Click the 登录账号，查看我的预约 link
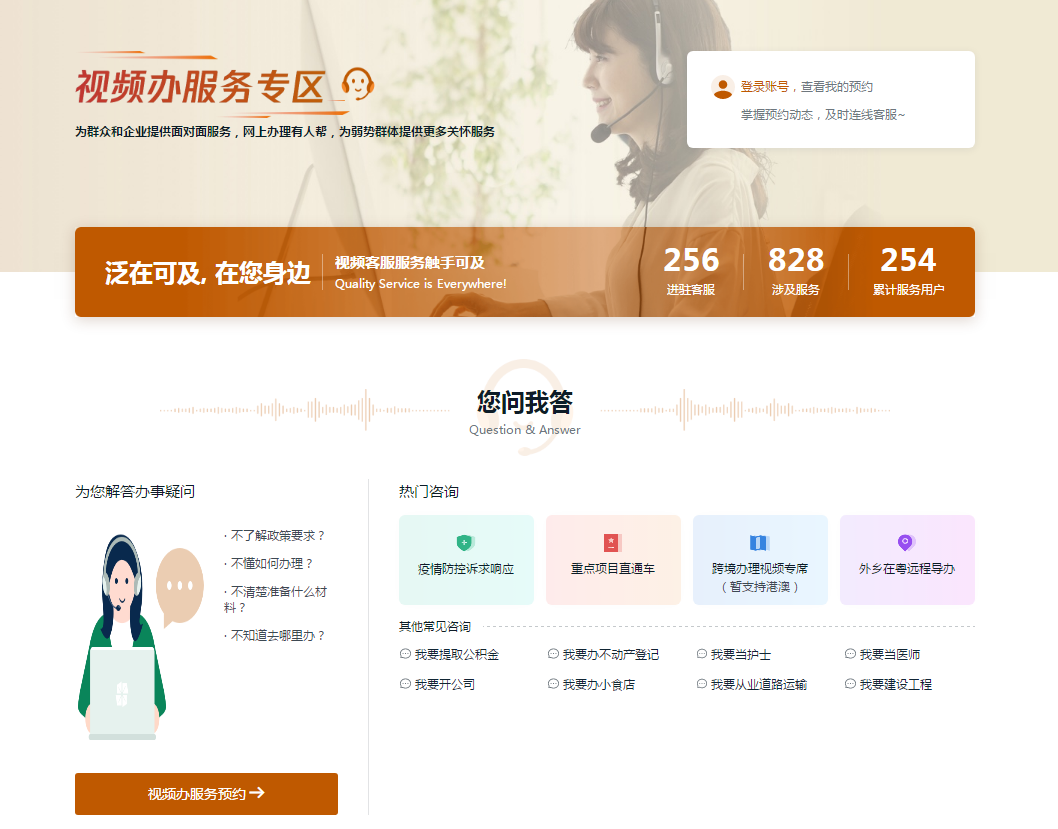 coord(809,87)
